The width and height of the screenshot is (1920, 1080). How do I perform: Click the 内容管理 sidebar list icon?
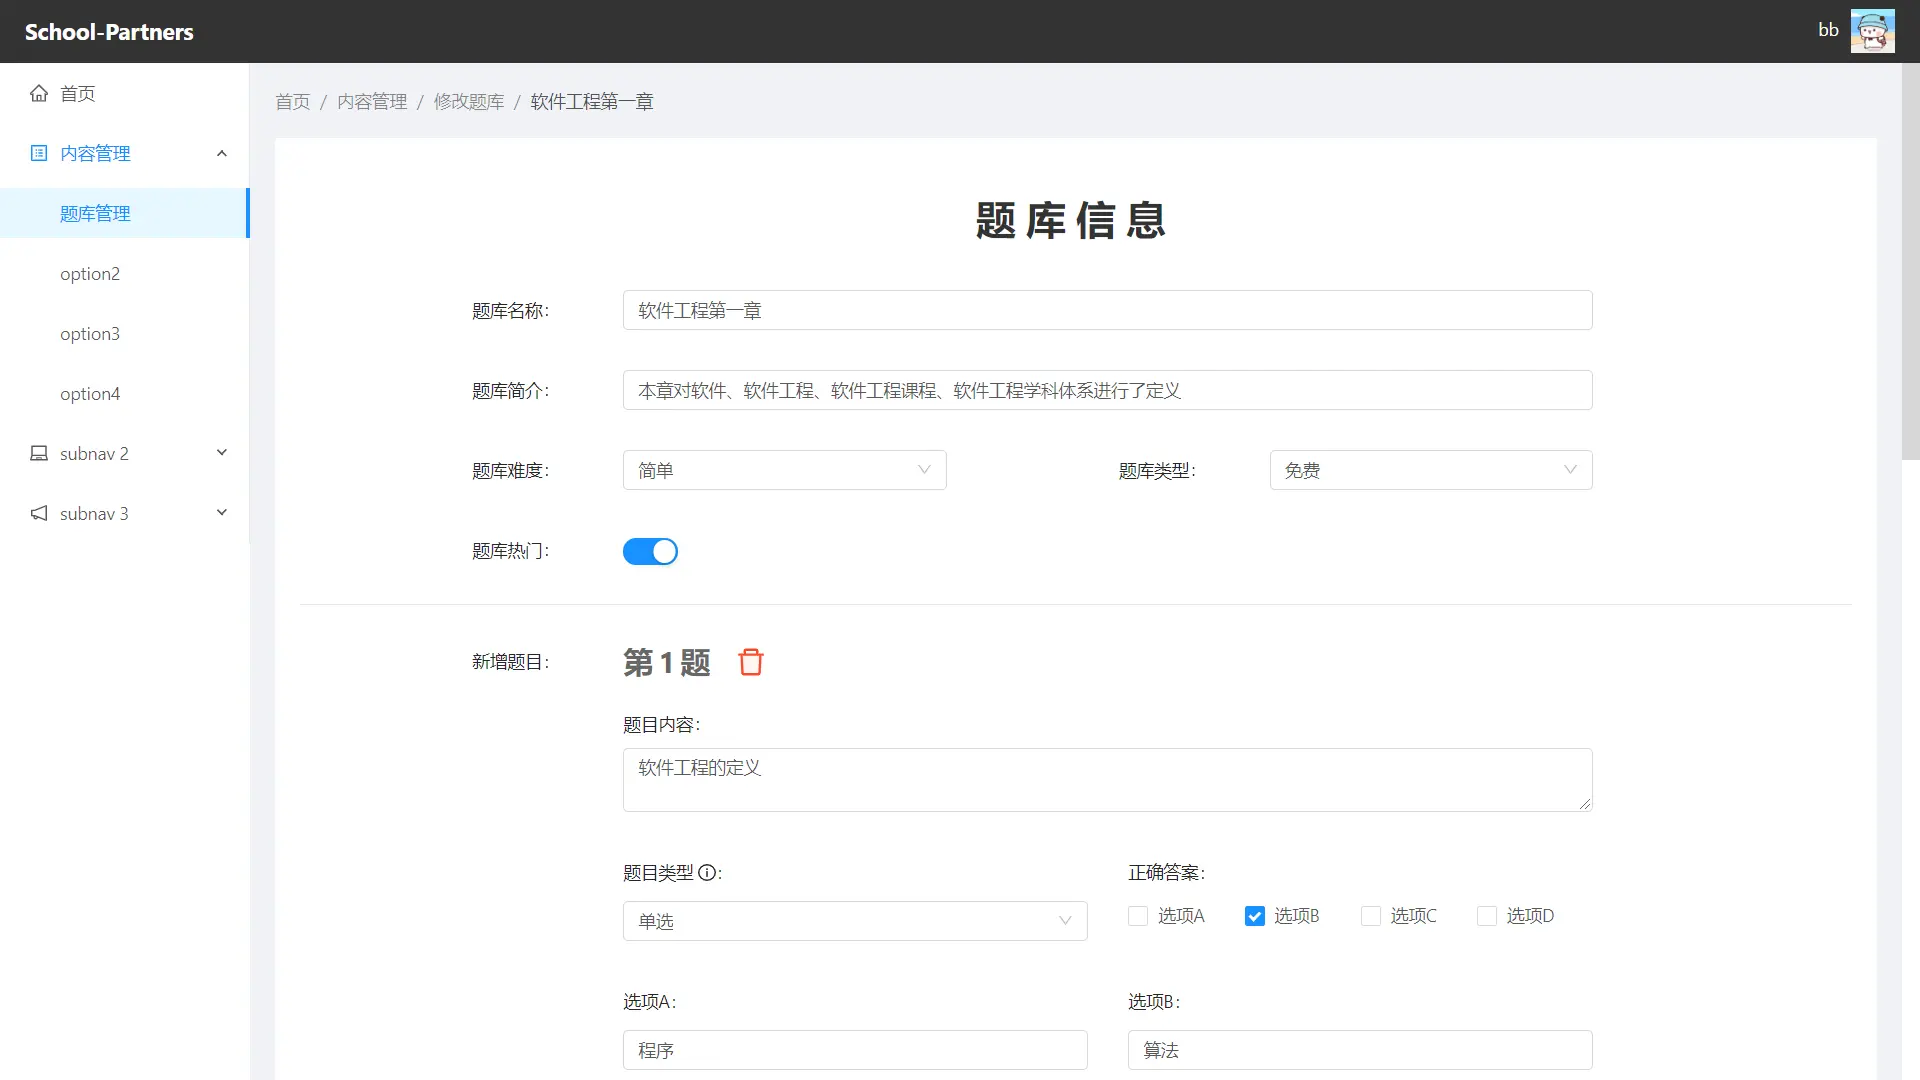click(39, 153)
